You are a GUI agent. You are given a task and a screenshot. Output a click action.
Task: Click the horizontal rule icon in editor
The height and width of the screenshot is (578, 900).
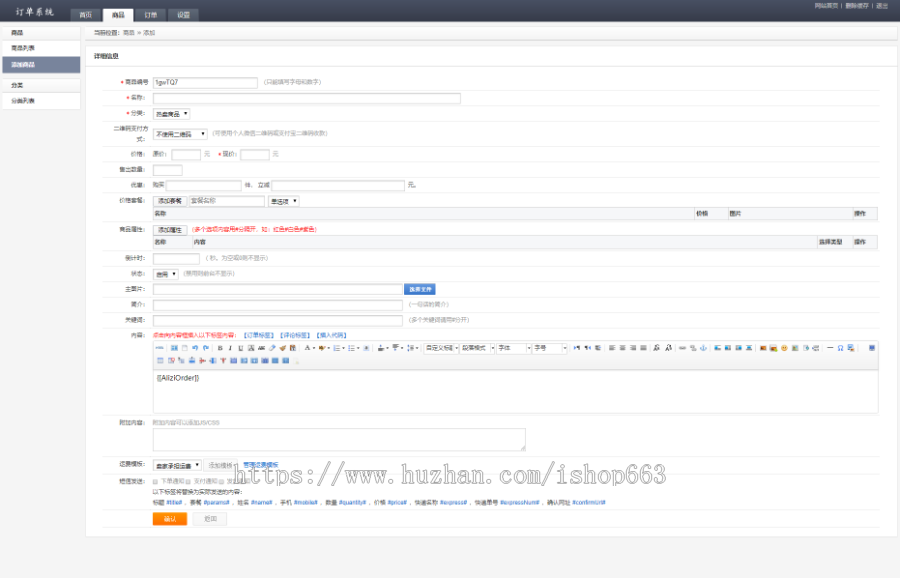point(830,348)
